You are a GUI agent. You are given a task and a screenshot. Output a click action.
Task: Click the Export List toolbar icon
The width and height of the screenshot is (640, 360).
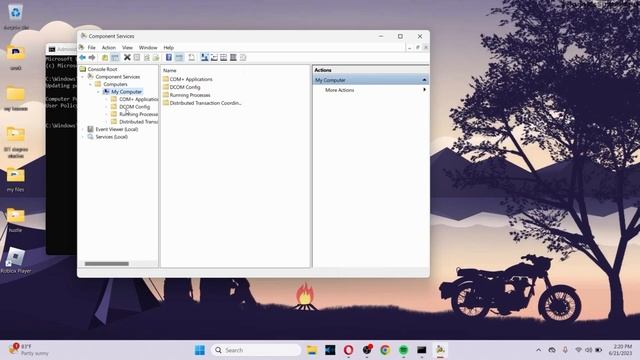point(156,58)
